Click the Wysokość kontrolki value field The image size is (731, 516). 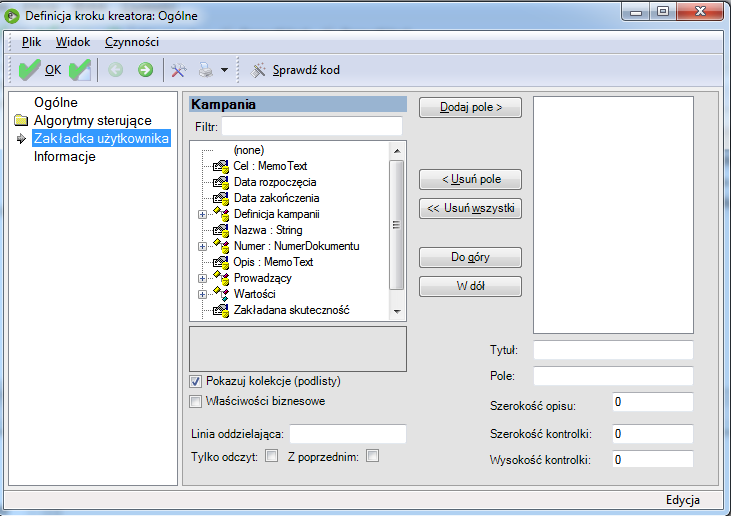tap(653, 460)
